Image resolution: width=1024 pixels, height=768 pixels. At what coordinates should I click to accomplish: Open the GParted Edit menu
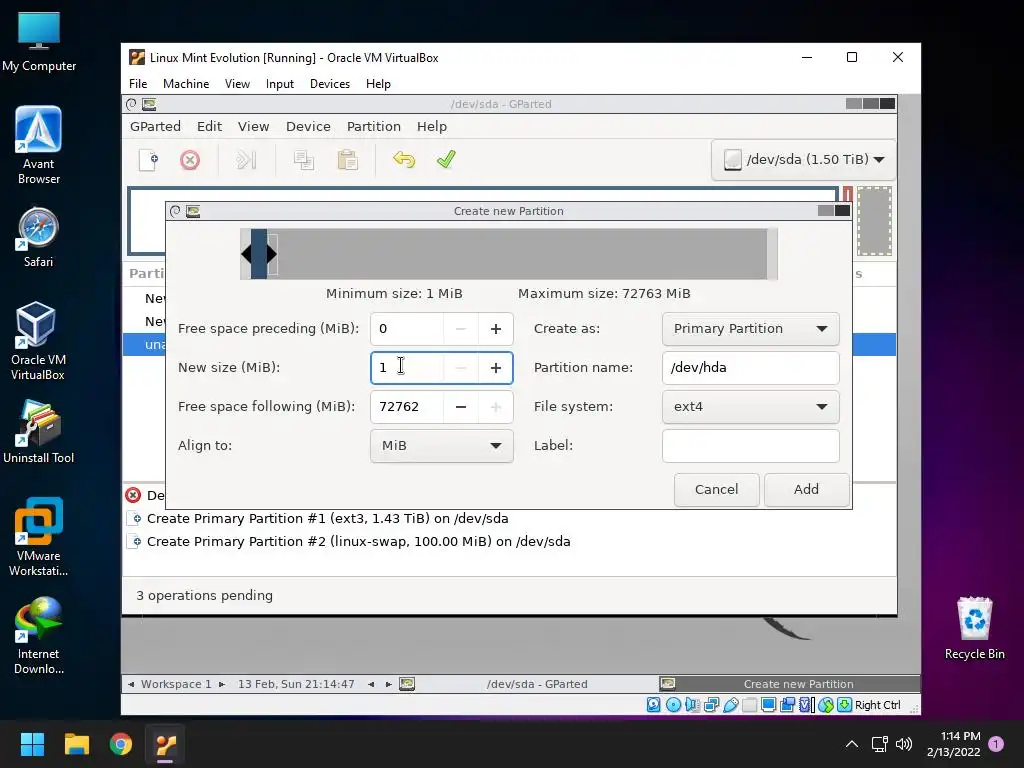(x=210, y=127)
